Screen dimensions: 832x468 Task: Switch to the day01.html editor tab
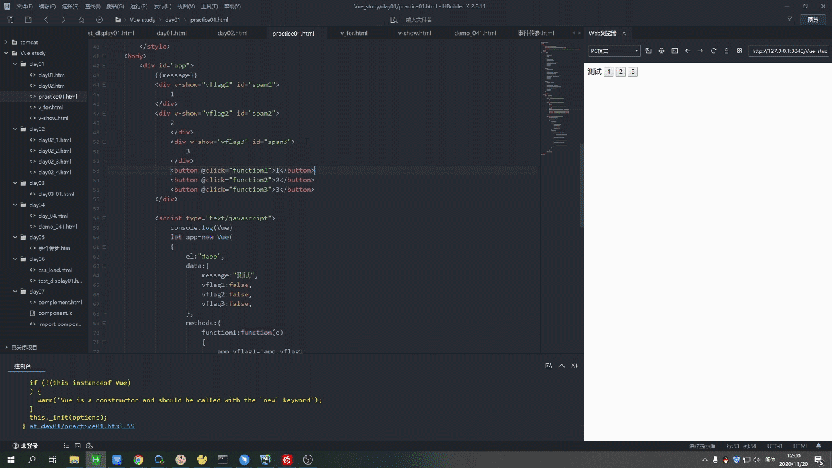171,33
